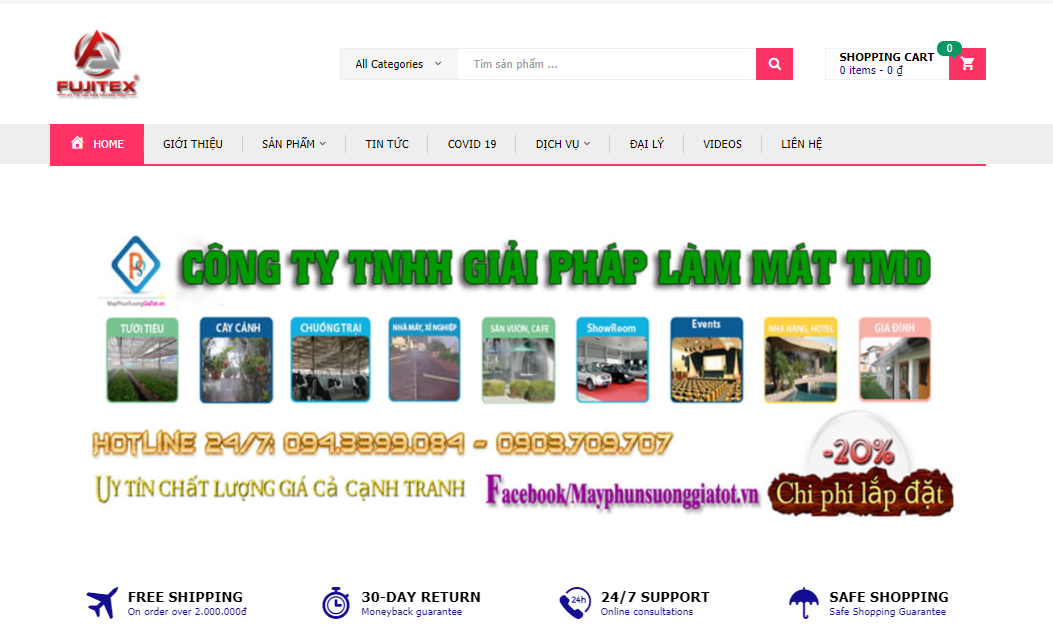Click the Fujitex logo

tap(97, 65)
